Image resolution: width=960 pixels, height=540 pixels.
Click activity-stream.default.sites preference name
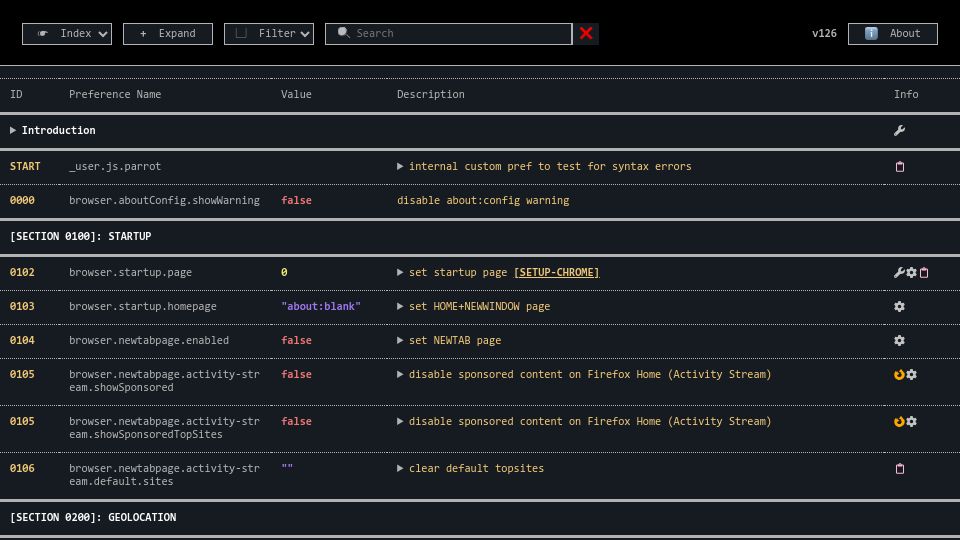coord(164,475)
